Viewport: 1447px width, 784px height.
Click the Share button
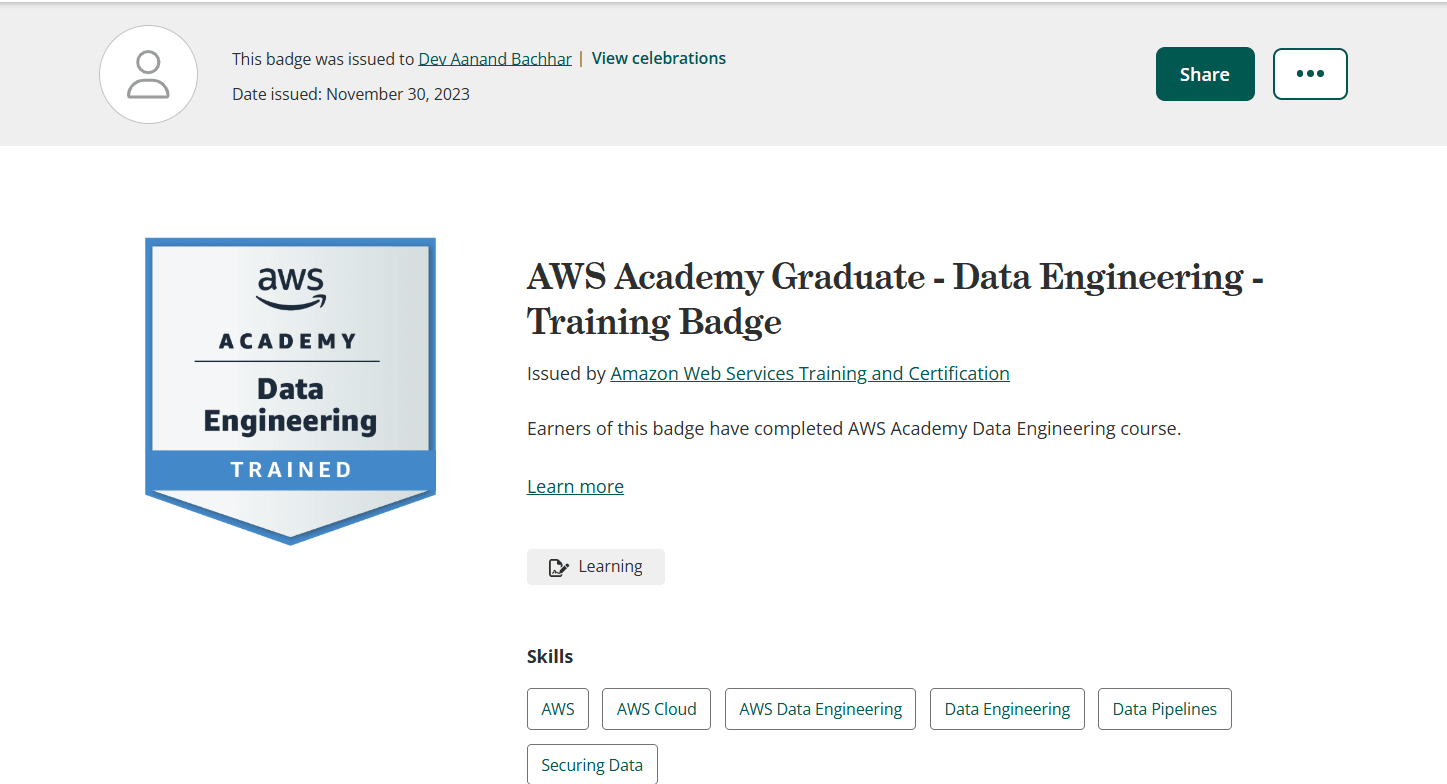click(x=1205, y=74)
